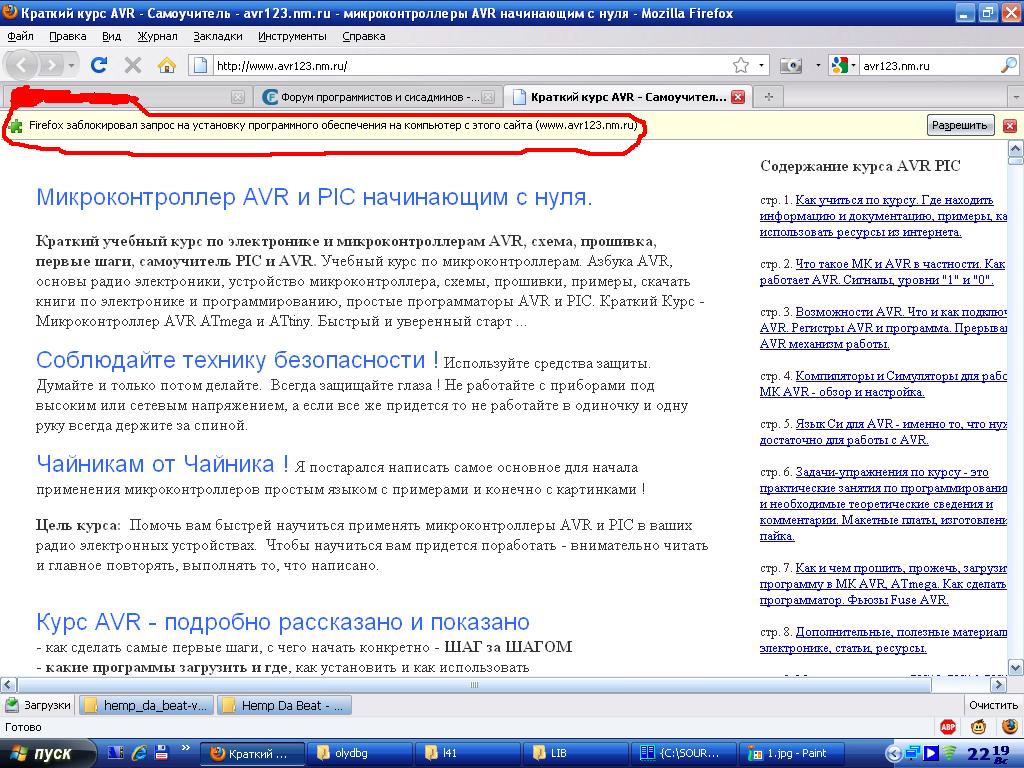The image size is (1024, 768).
Task: Open the Загрузки downloads button
Action: click(x=38, y=705)
